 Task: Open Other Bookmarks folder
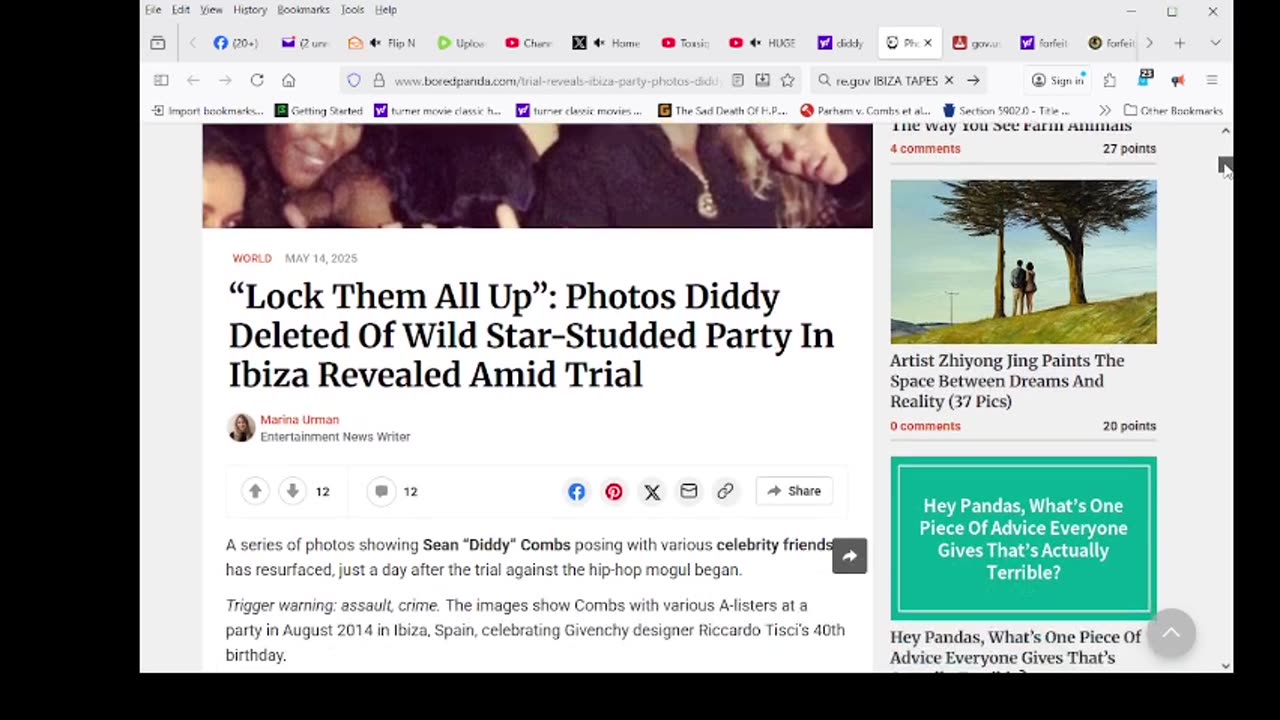click(x=1173, y=111)
